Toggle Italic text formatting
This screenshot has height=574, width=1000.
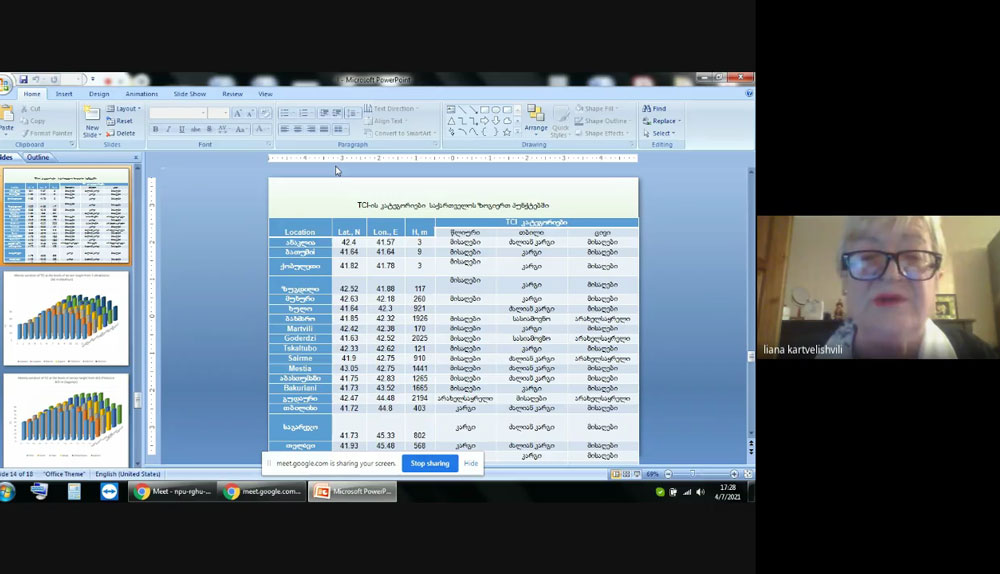[x=167, y=129]
